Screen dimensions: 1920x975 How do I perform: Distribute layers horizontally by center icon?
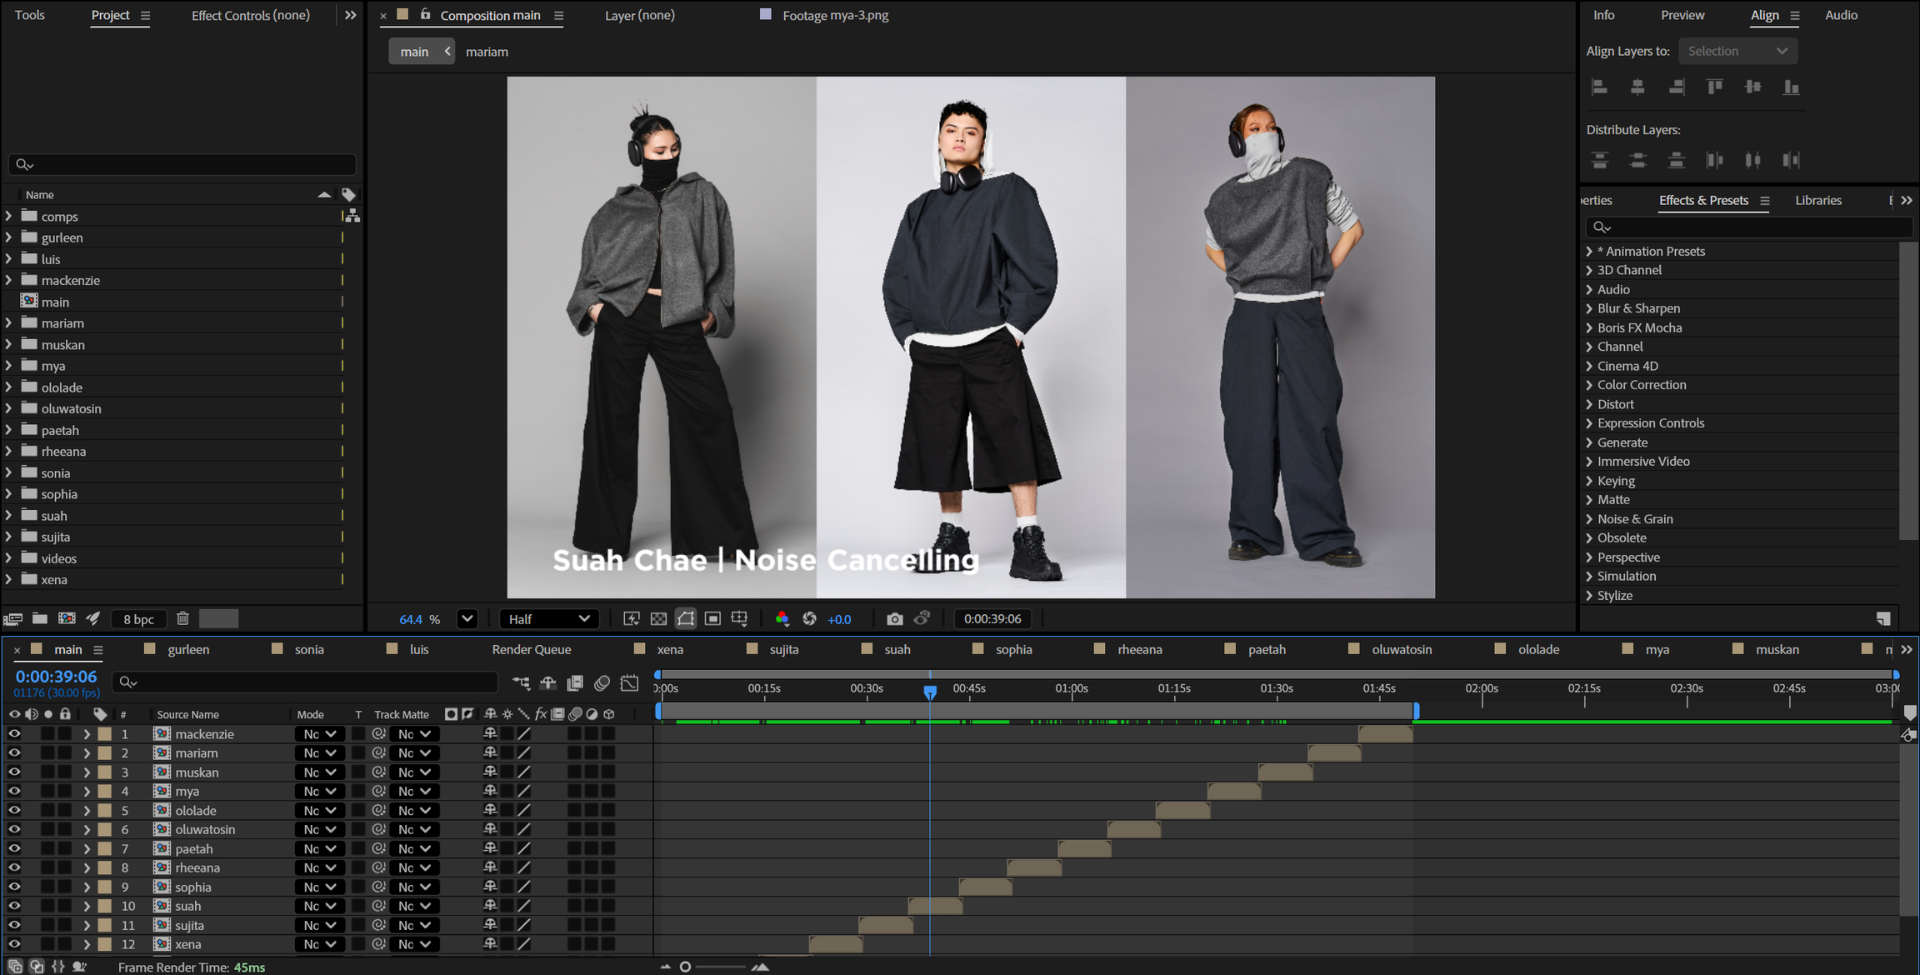1753,160
